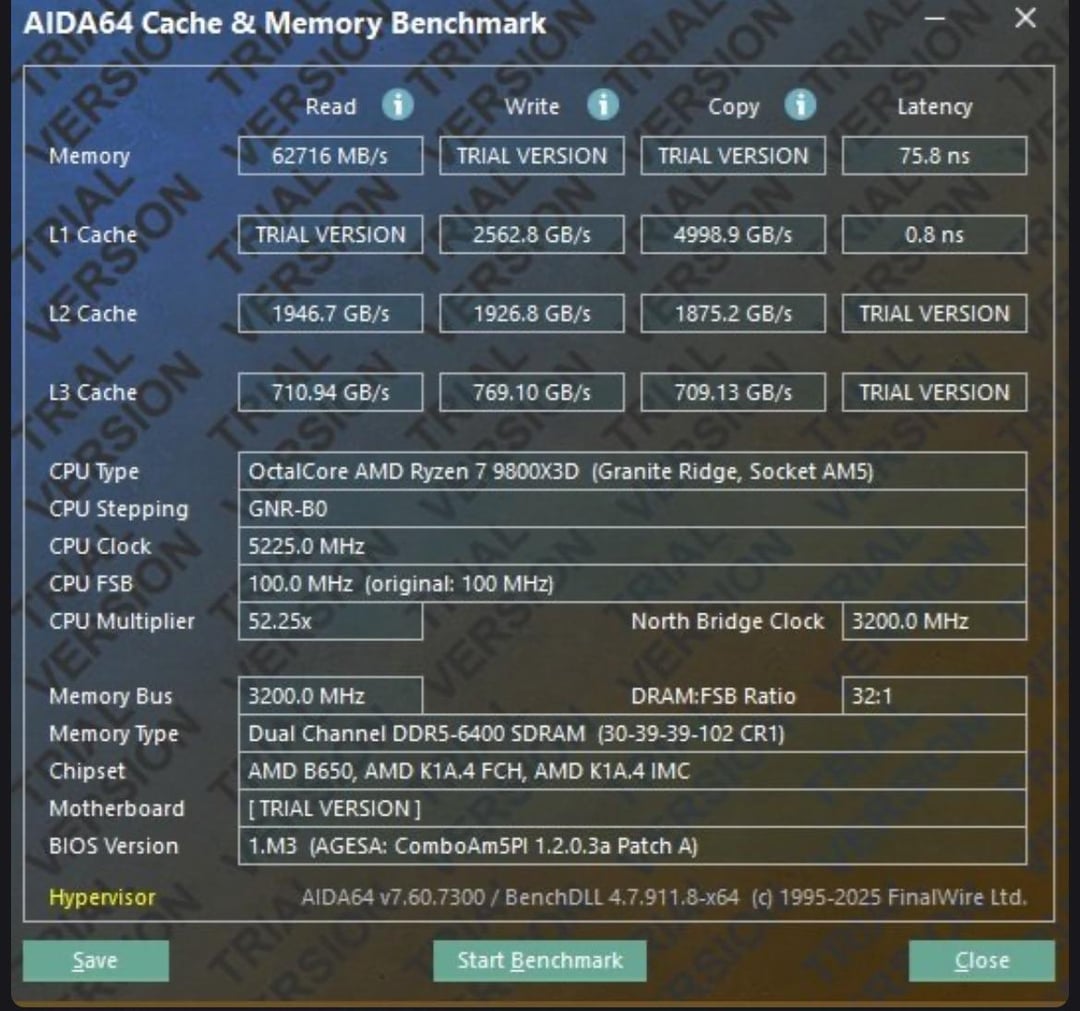Image resolution: width=1080 pixels, height=1011 pixels.
Task: Minimize the AIDA64 benchmark window
Action: (x=934, y=19)
